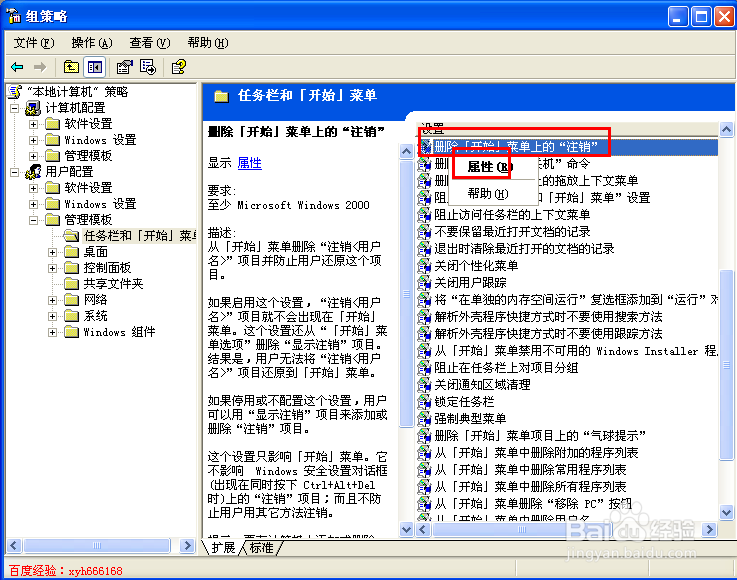Click description pane scroll down arrow
Image resolution: width=737 pixels, height=580 pixels.
point(406,530)
